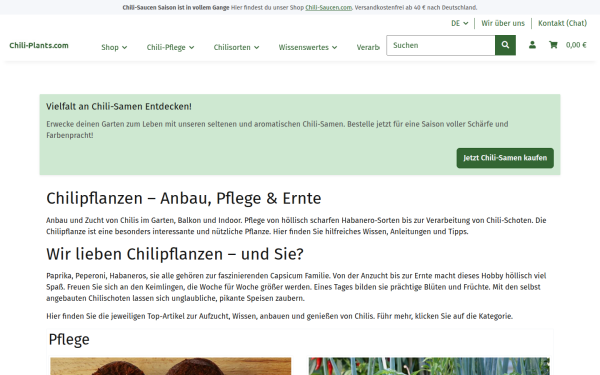Focus the Suchen search field
This screenshot has height=375, width=600.
click(x=440, y=45)
